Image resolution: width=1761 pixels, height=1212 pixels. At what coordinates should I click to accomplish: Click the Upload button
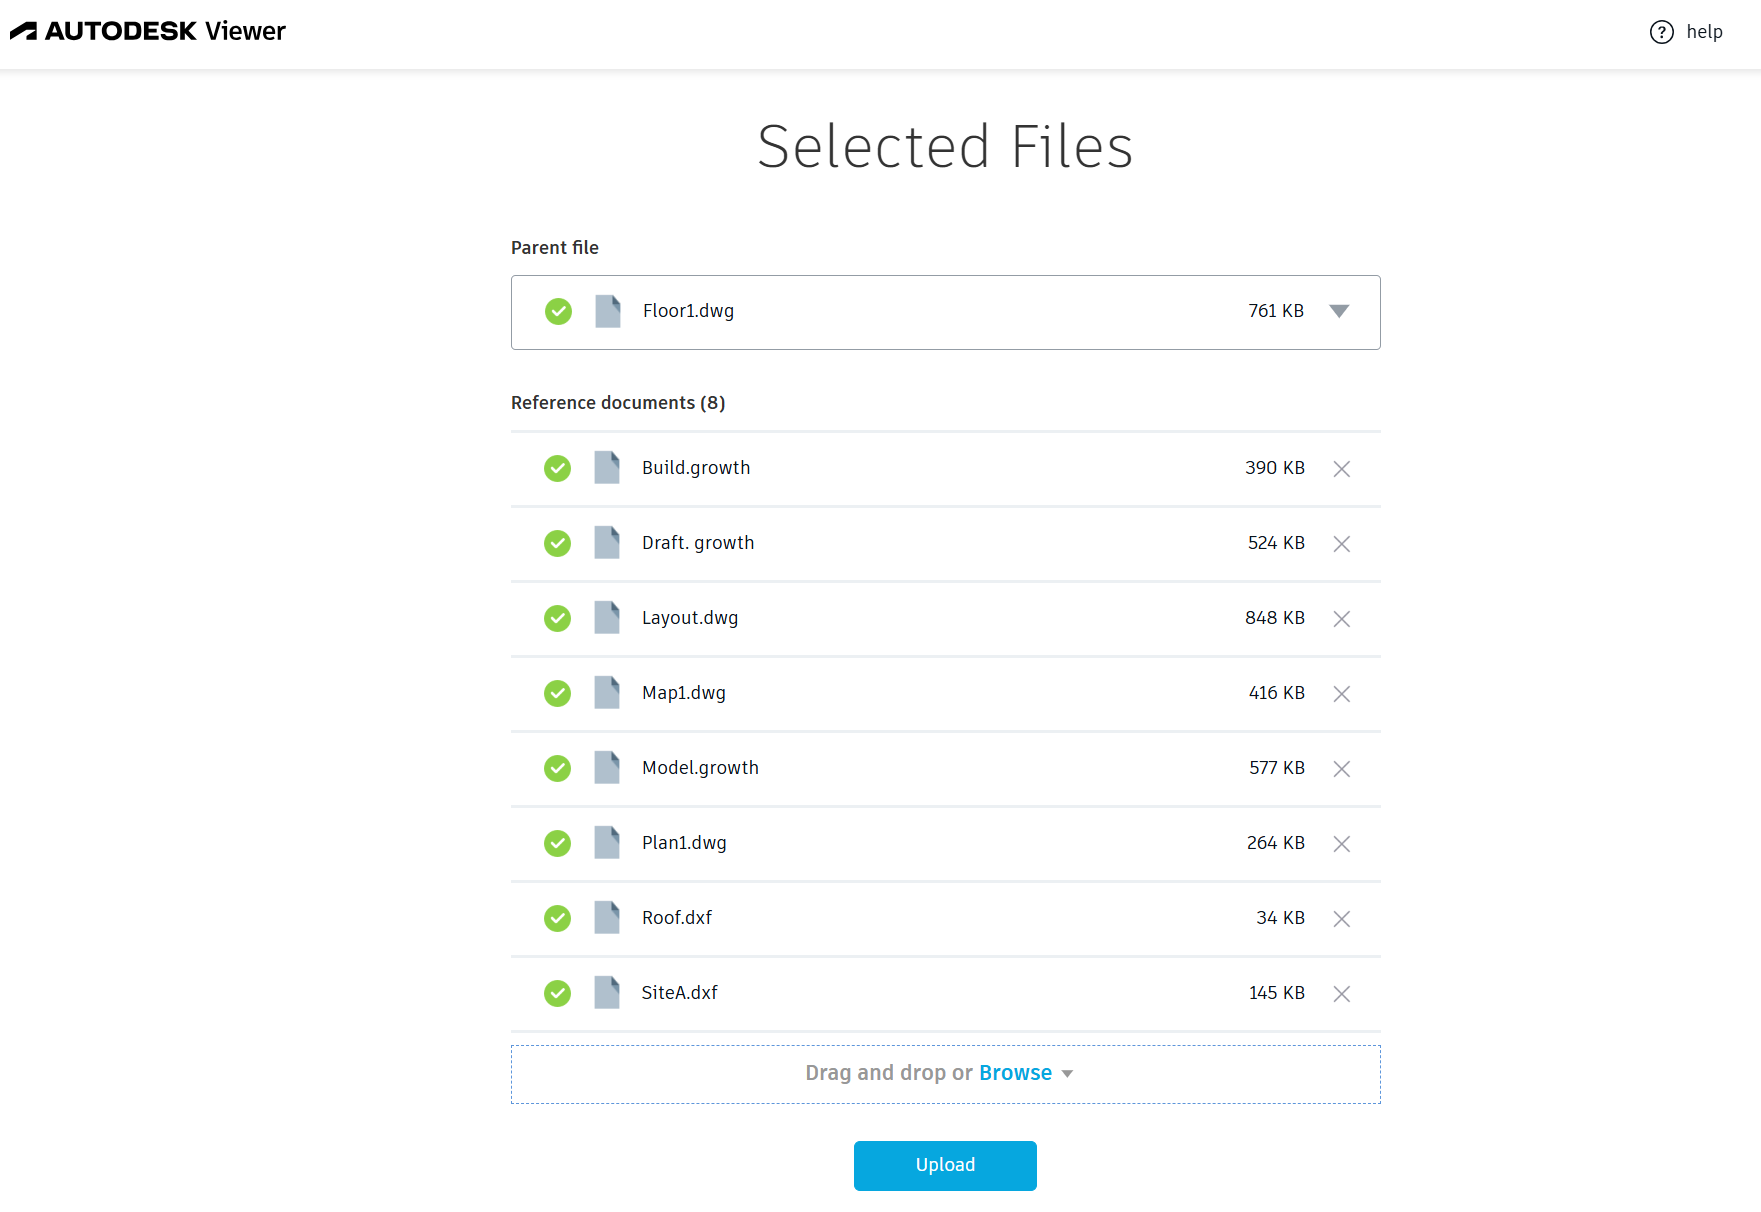pyautogui.click(x=944, y=1165)
